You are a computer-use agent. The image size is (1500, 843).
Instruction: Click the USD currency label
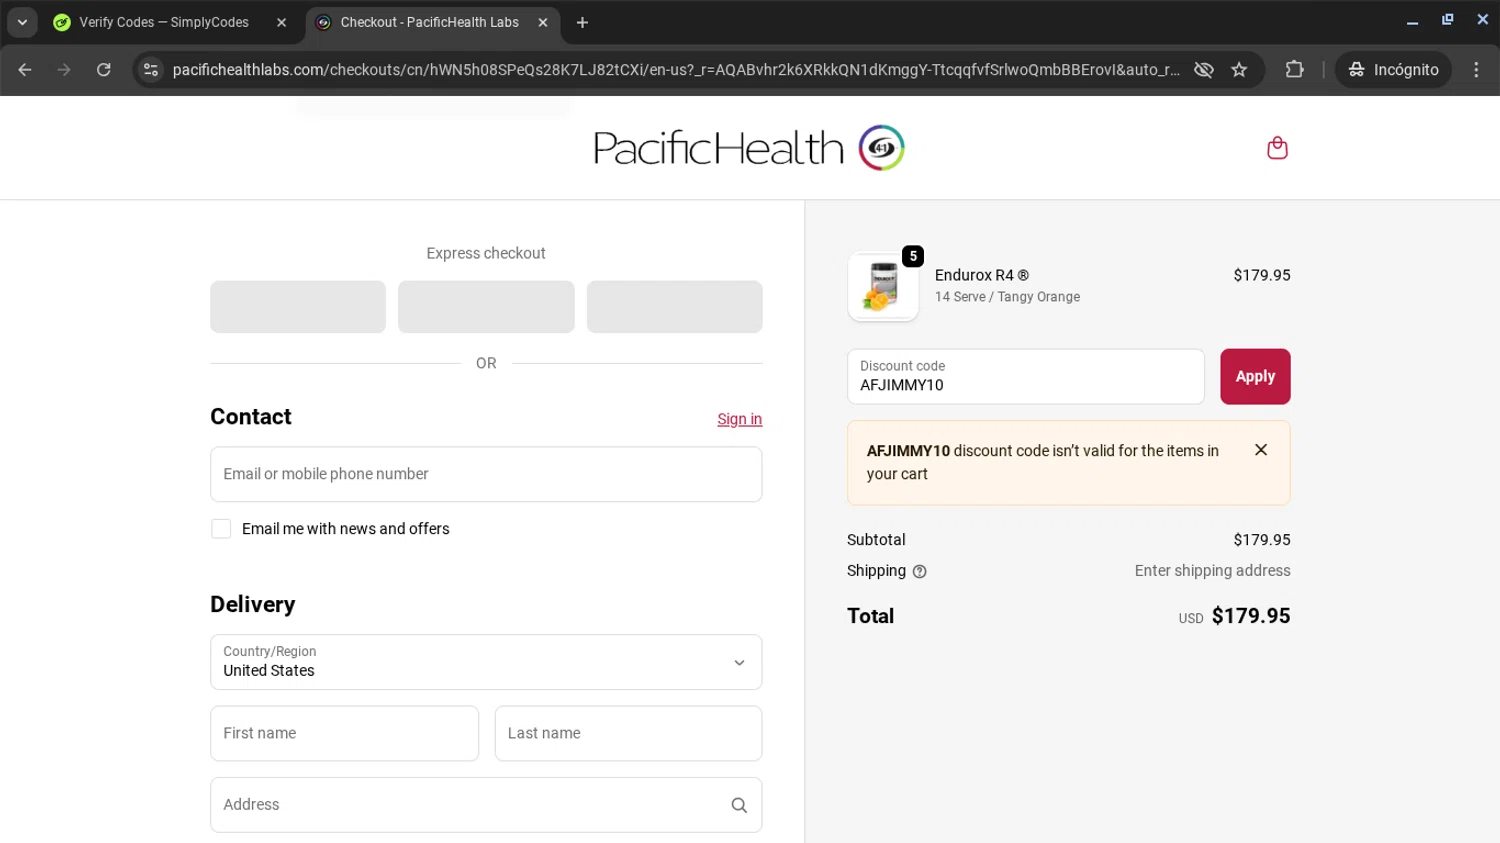[x=1191, y=619]
